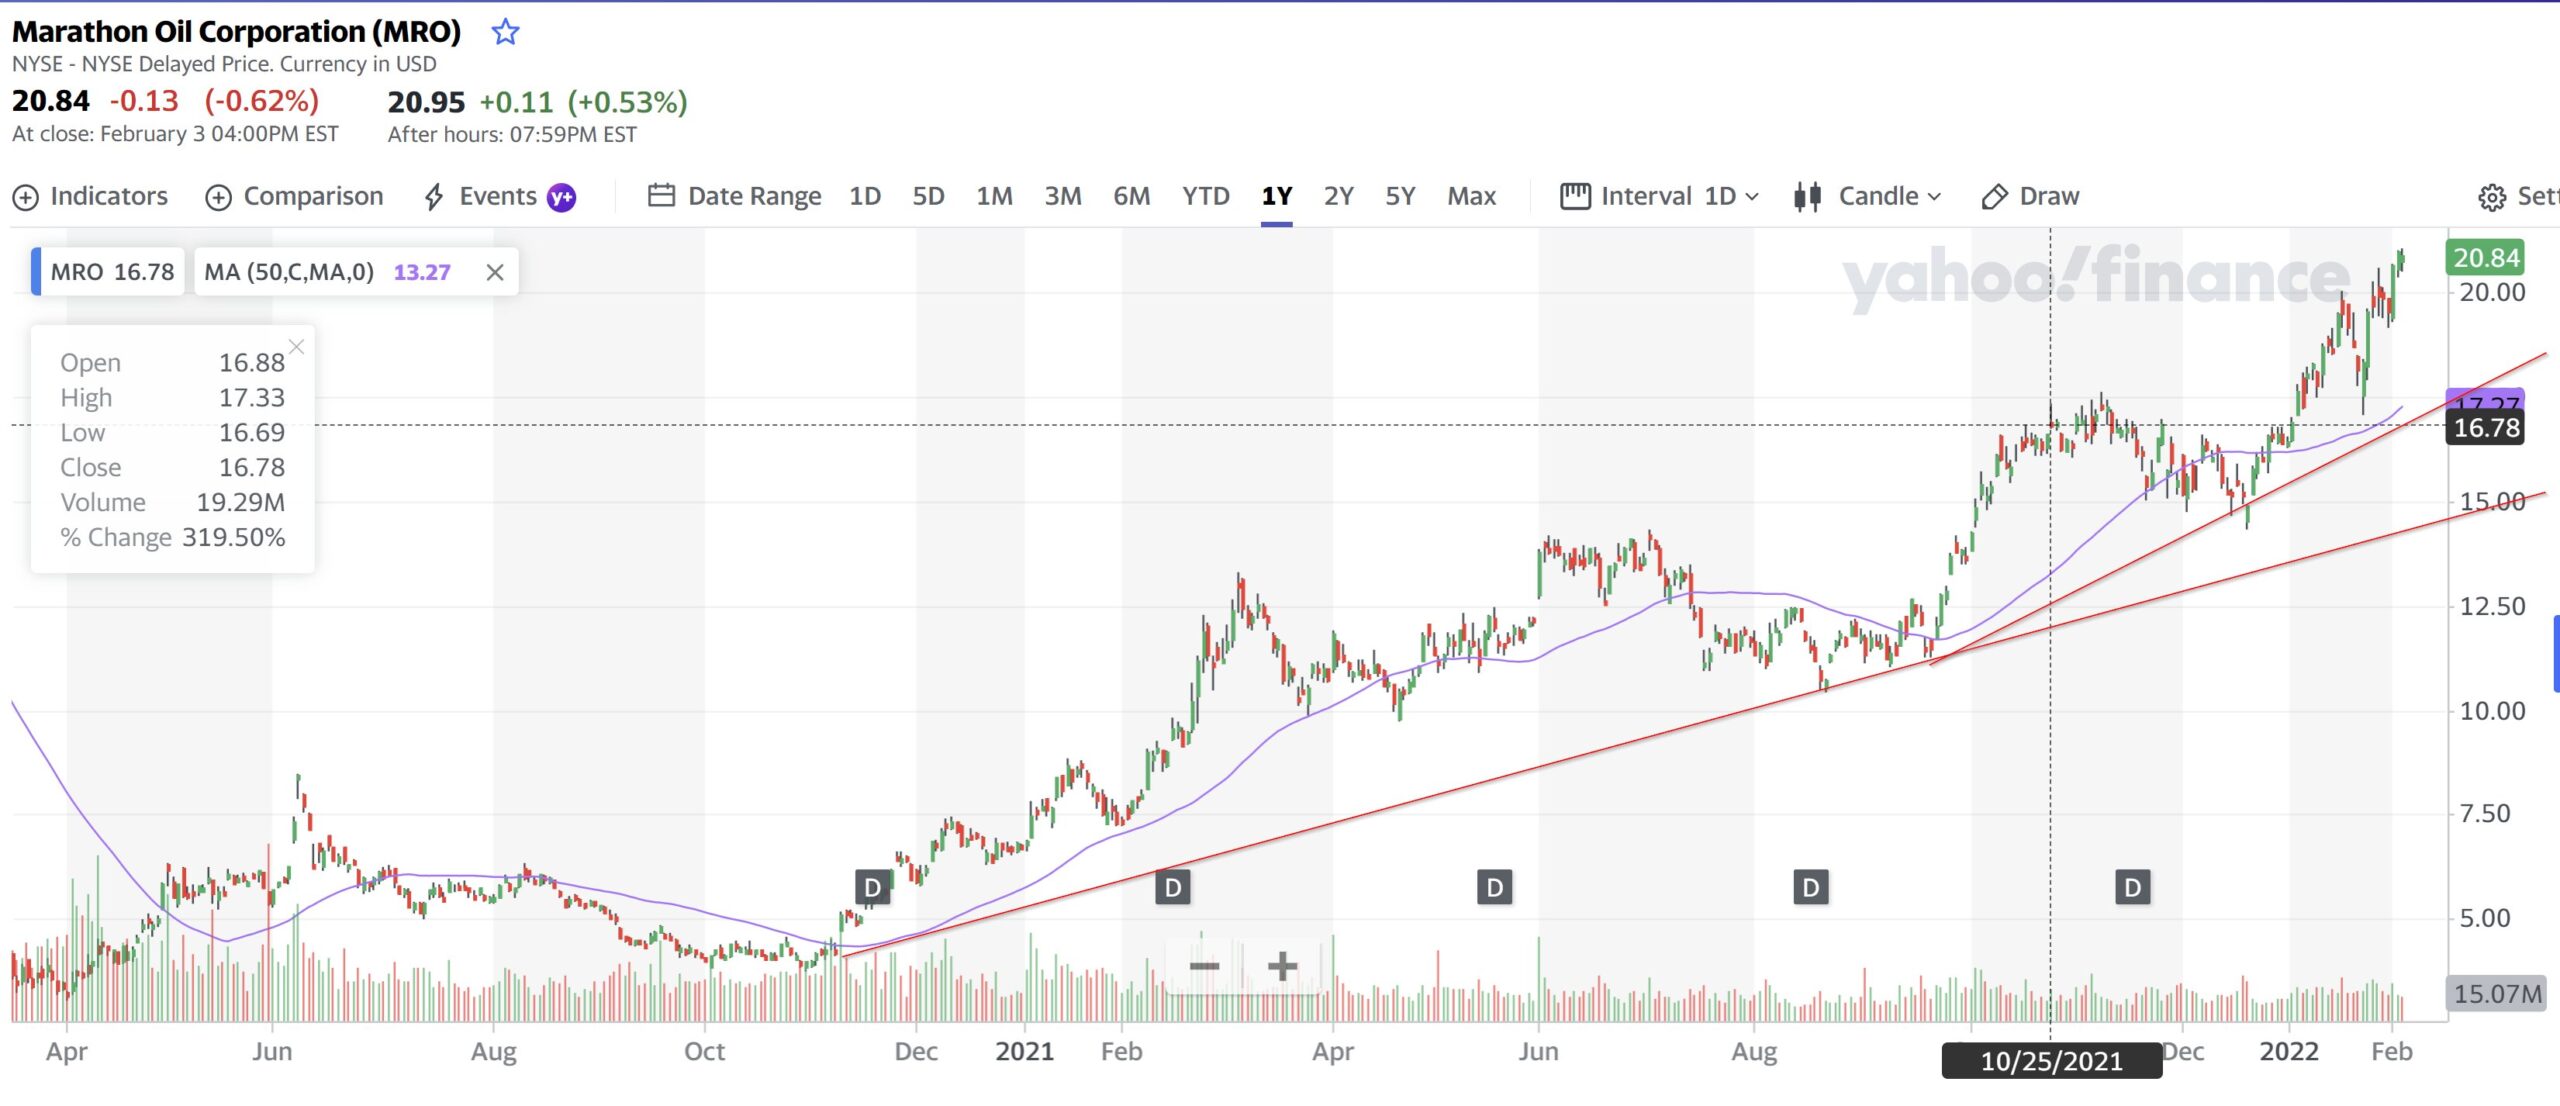
Task: Select the Max date range
Action: (1471, 196)
